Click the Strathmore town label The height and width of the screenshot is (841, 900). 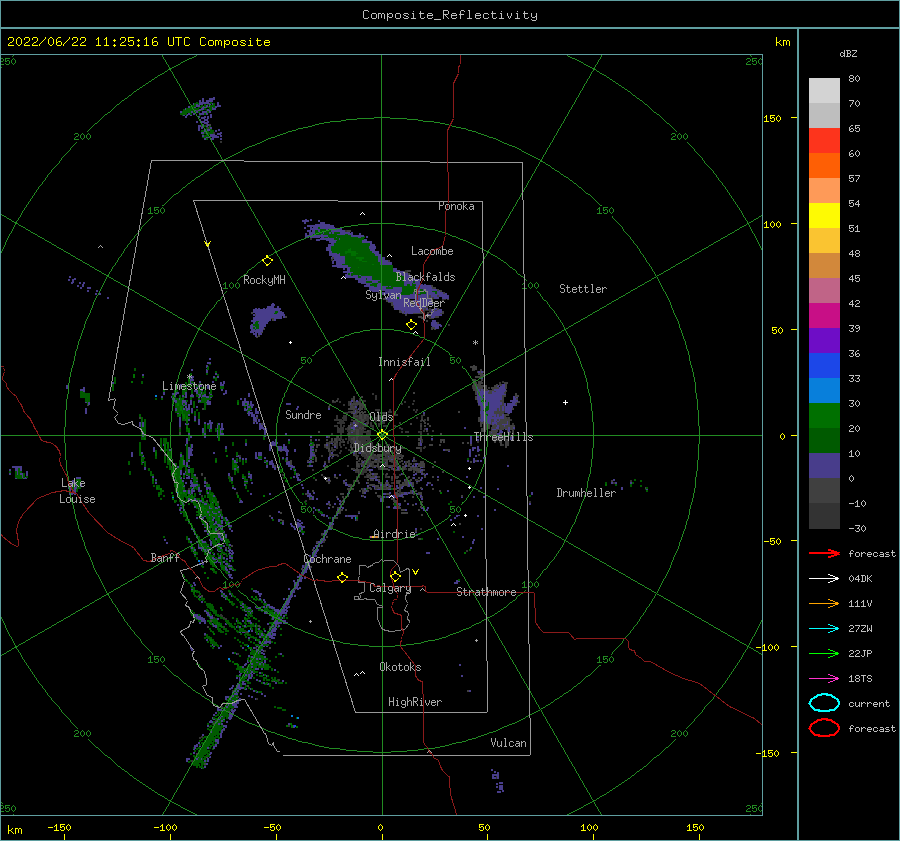(x=486, y=592)
